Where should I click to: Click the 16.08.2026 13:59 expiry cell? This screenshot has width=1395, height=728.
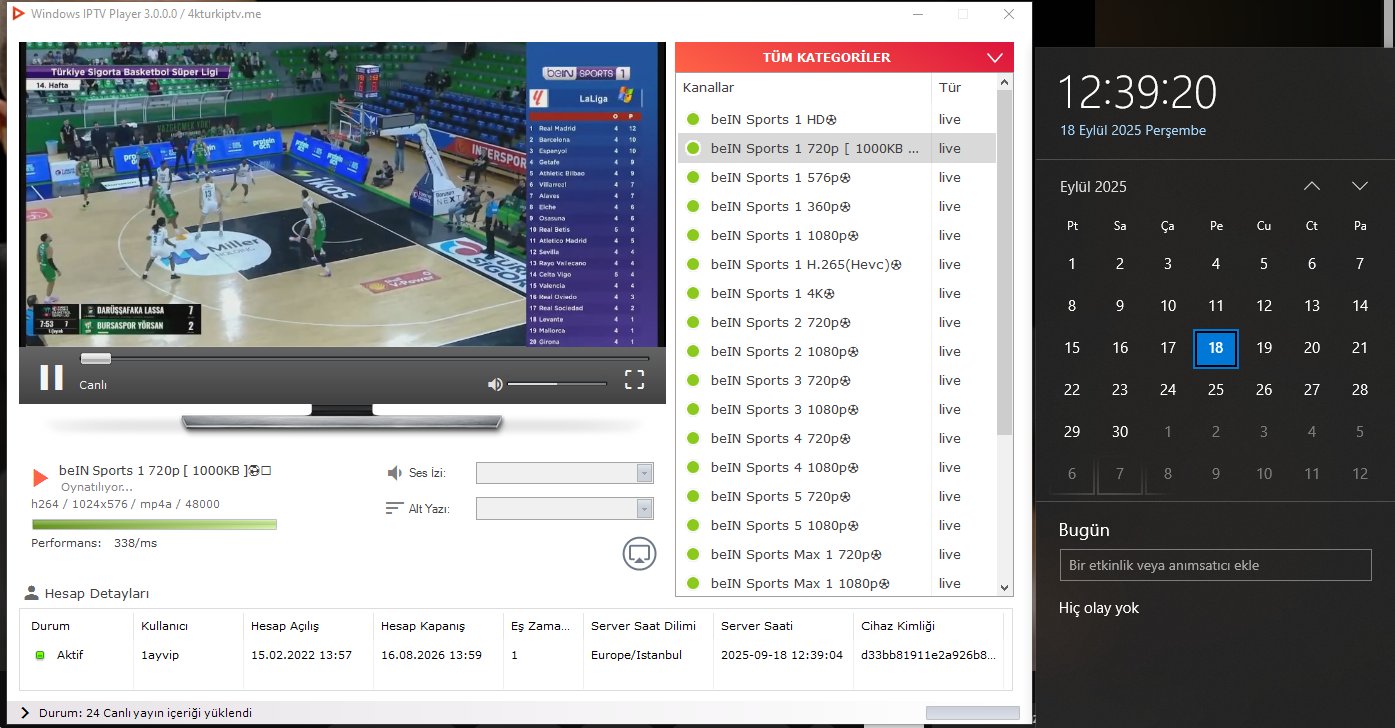click(431, 655)
